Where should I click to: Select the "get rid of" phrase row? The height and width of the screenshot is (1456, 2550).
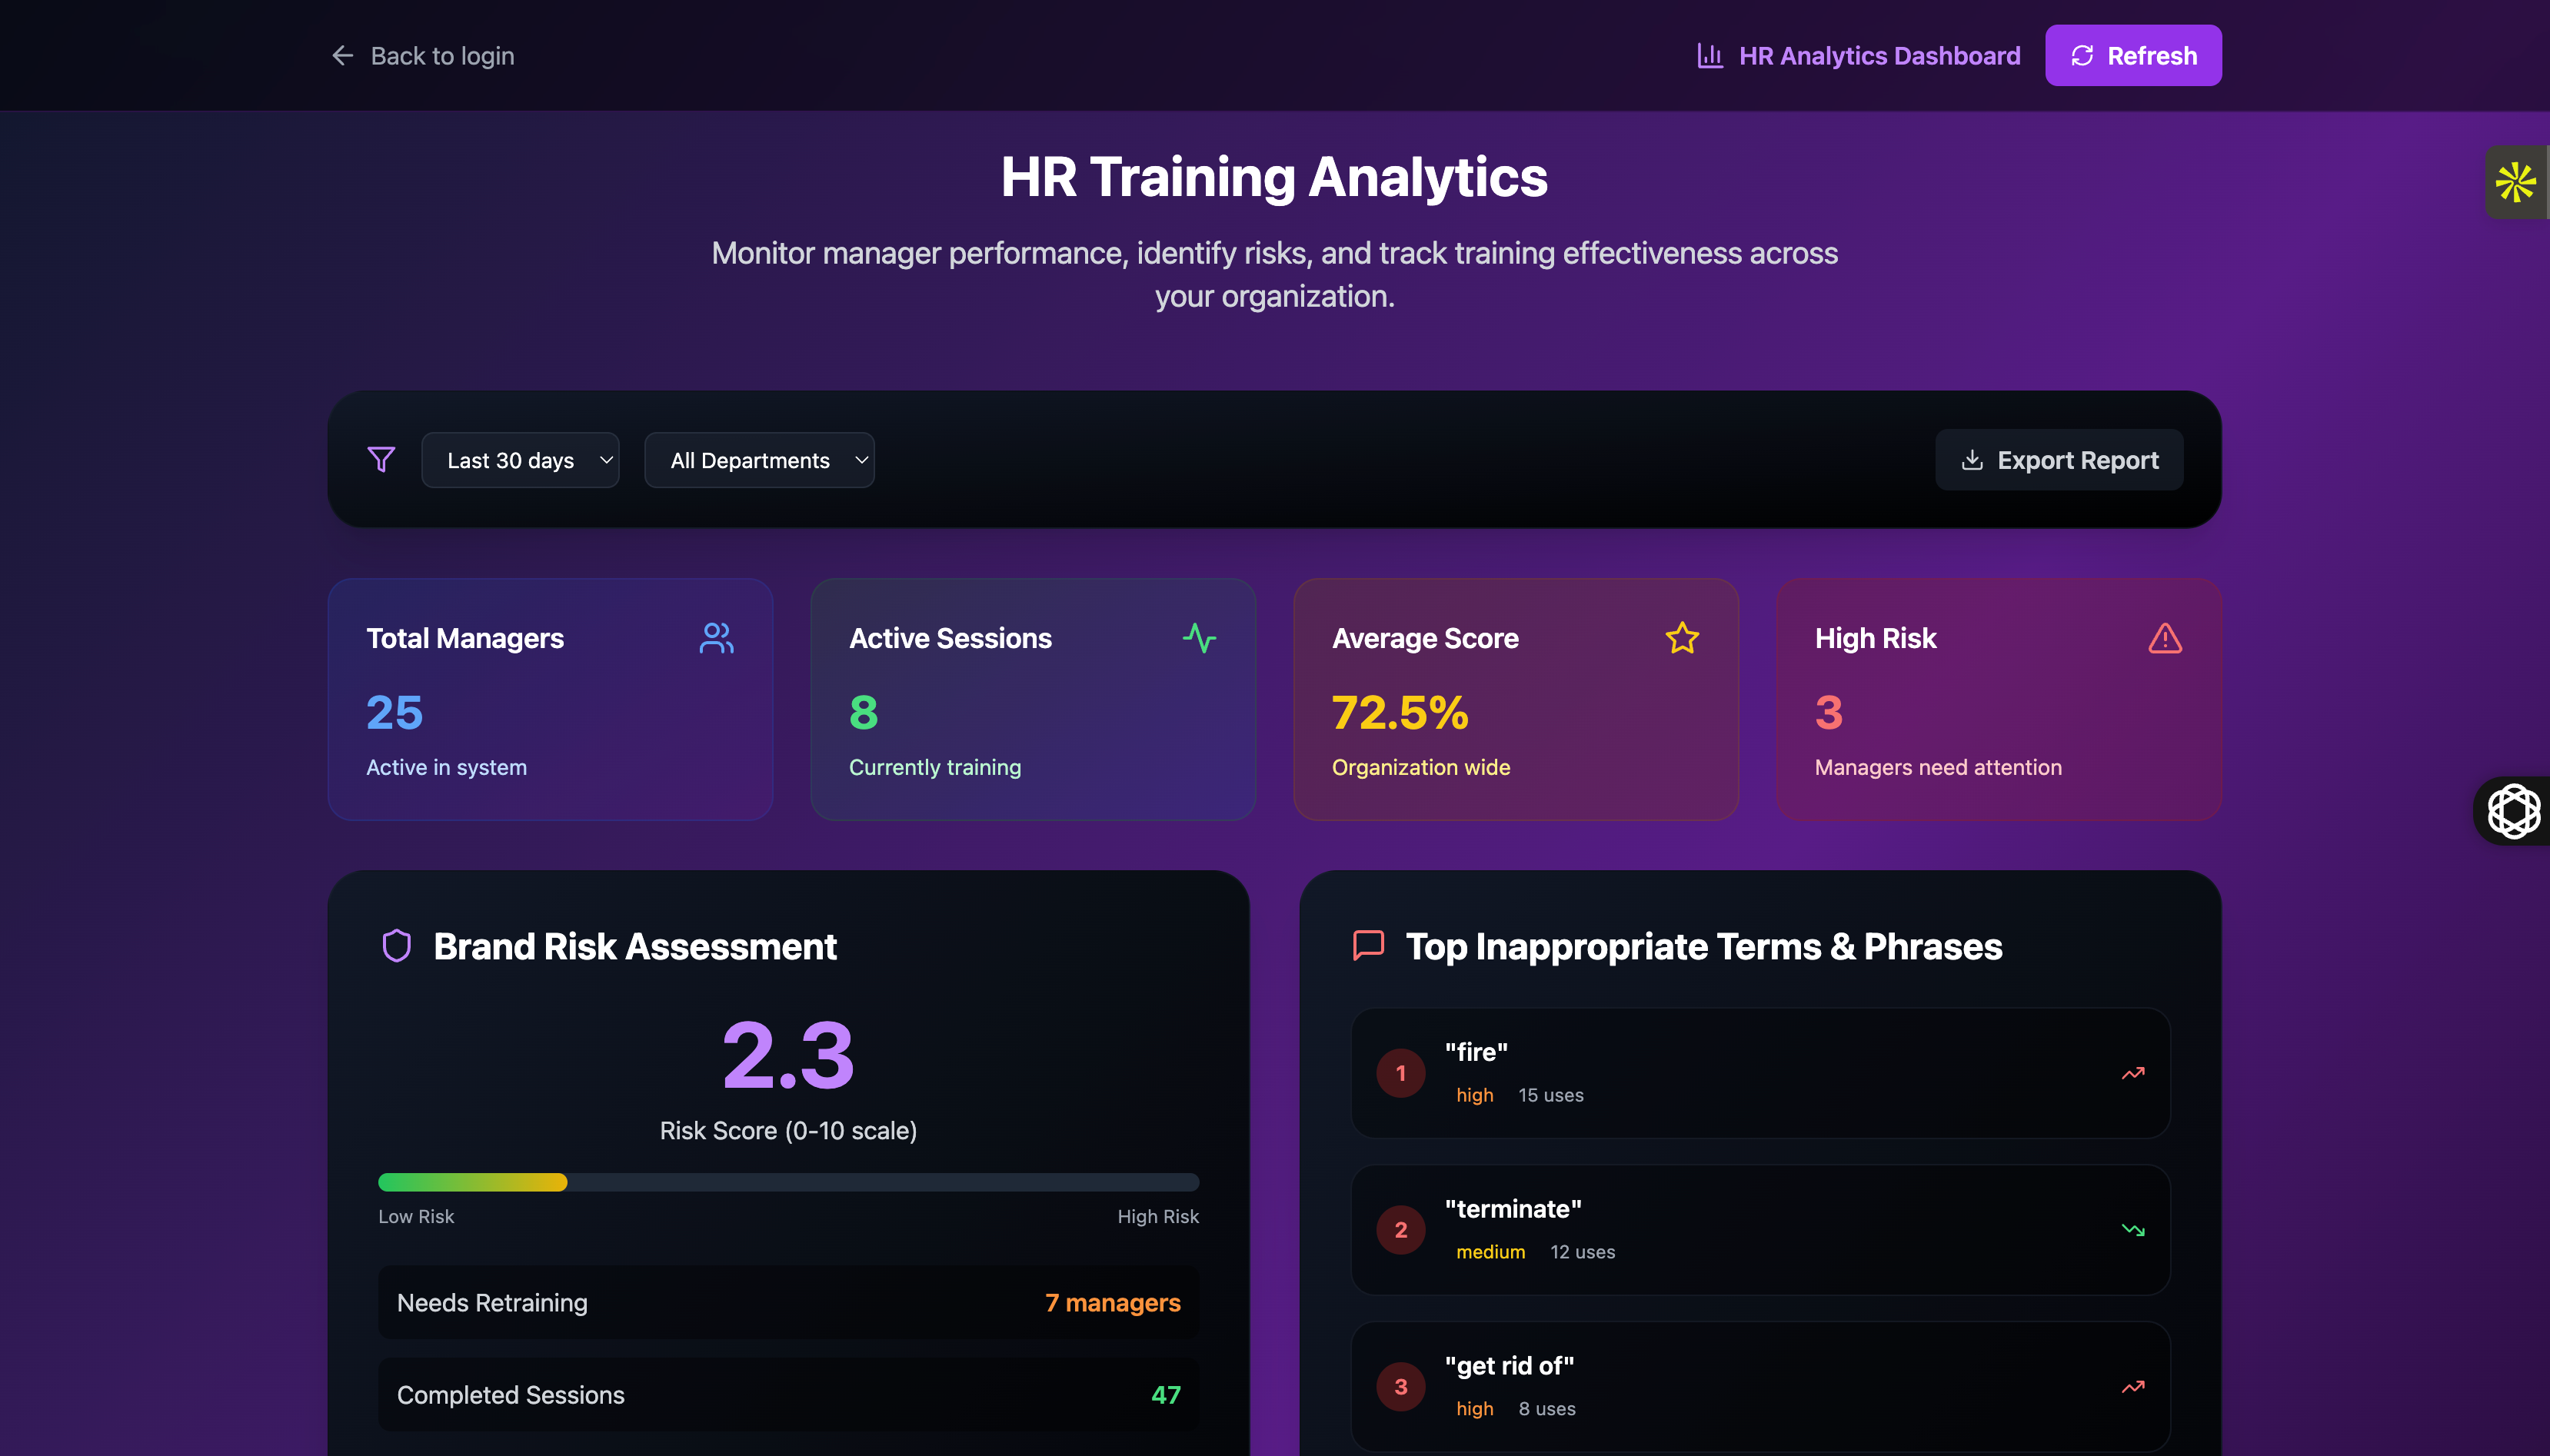point(1760,1386)
